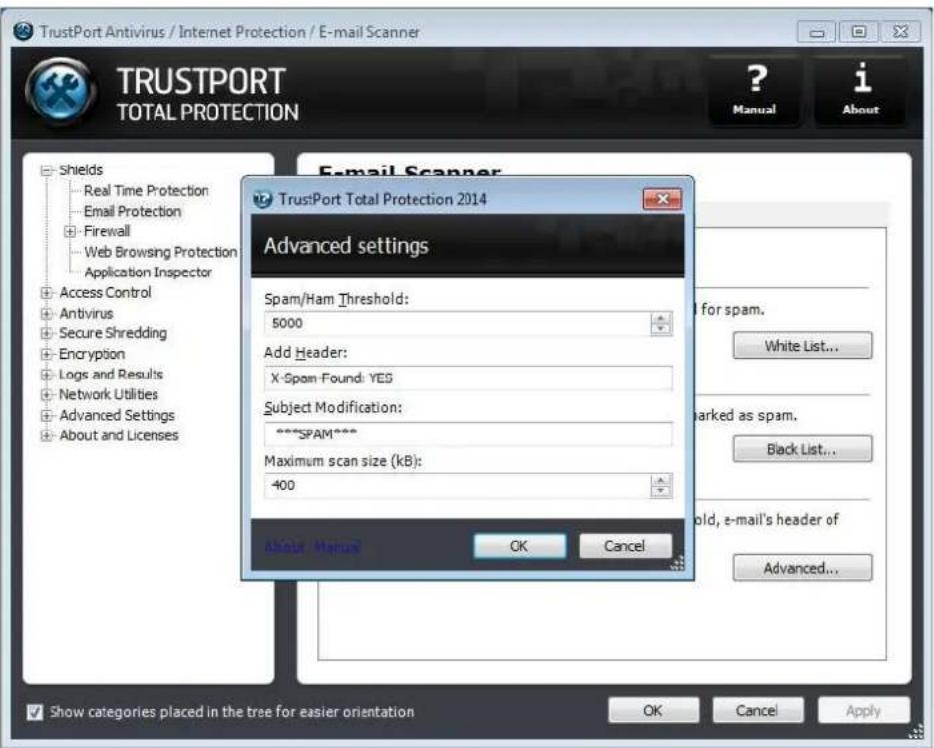934x748 pixels.
Task: Open the Black List button
Action: [x=802, y=449]
